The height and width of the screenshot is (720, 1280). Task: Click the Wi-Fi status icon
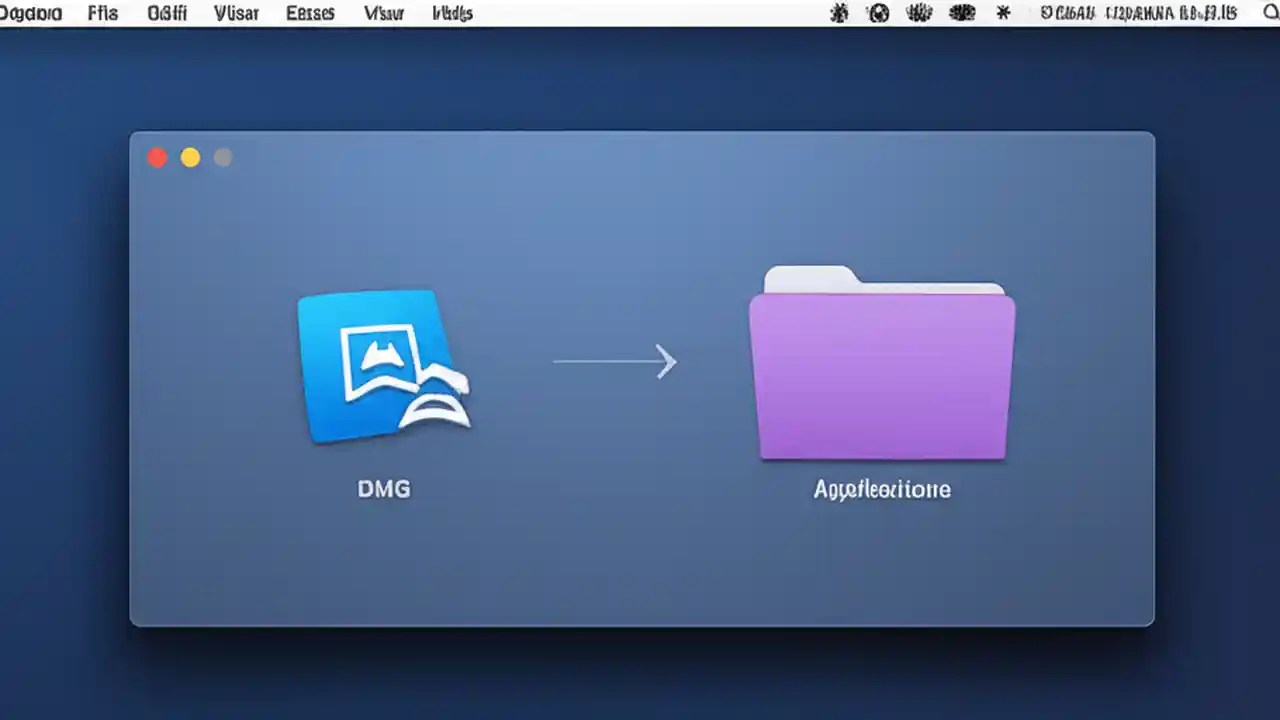click(x=919, y=13)
